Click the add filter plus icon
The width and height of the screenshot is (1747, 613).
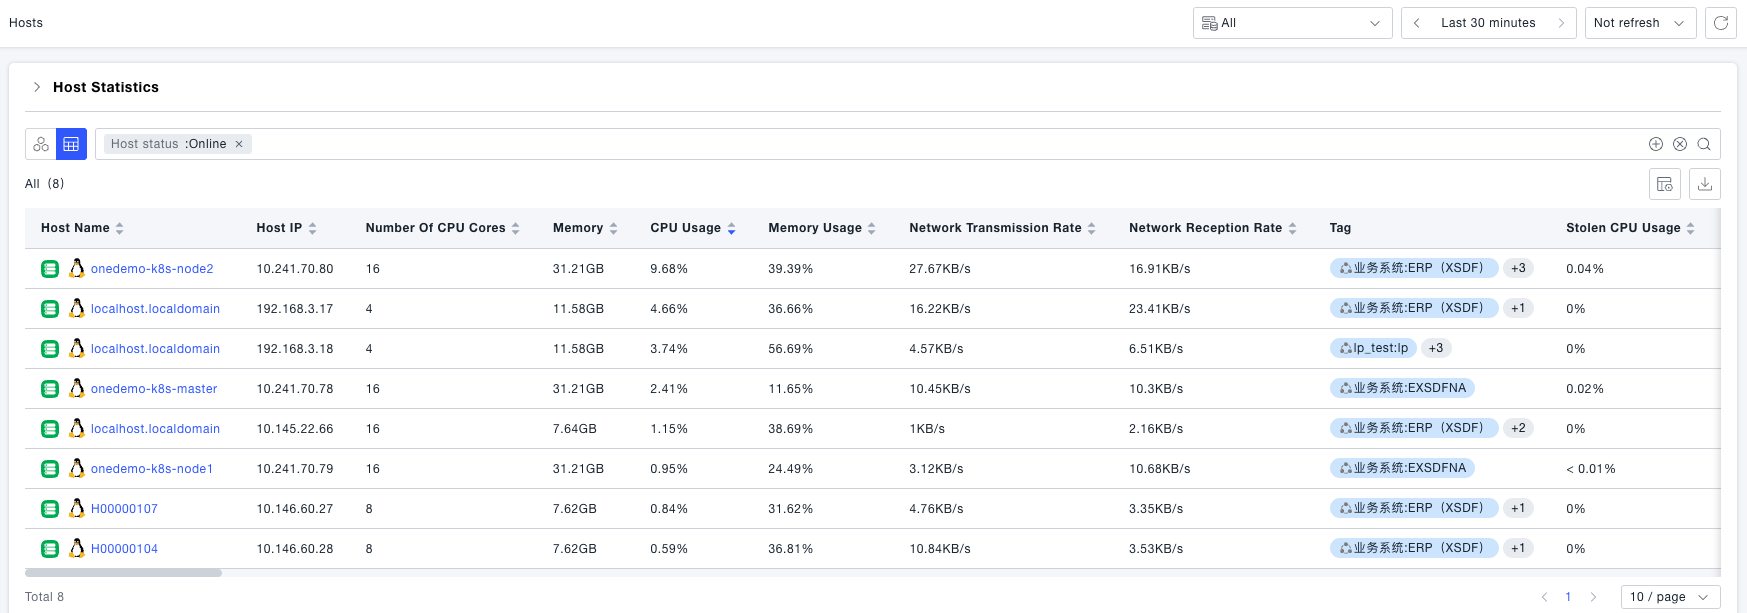click(1656, 144)
